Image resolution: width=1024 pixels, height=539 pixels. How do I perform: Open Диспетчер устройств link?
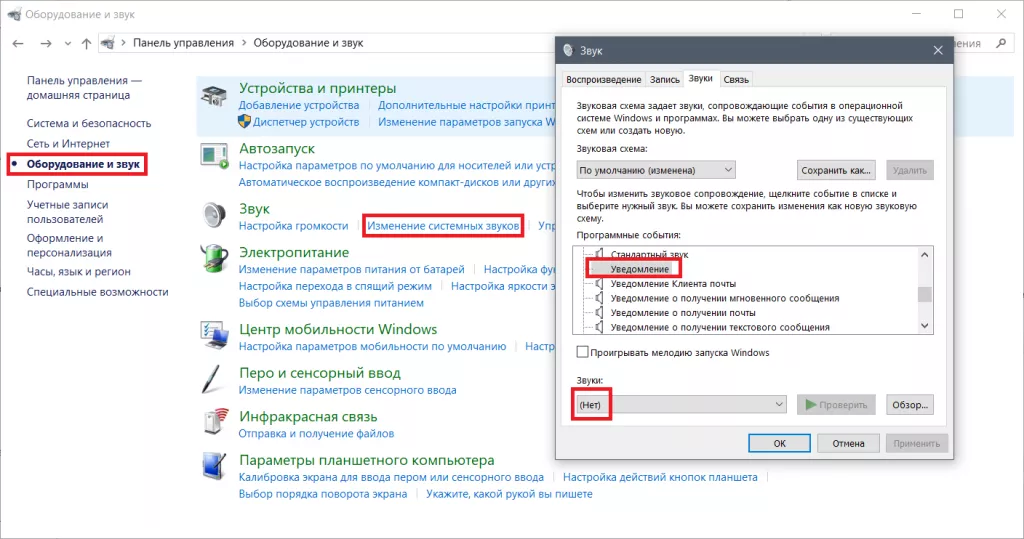[x=306, y=122]
